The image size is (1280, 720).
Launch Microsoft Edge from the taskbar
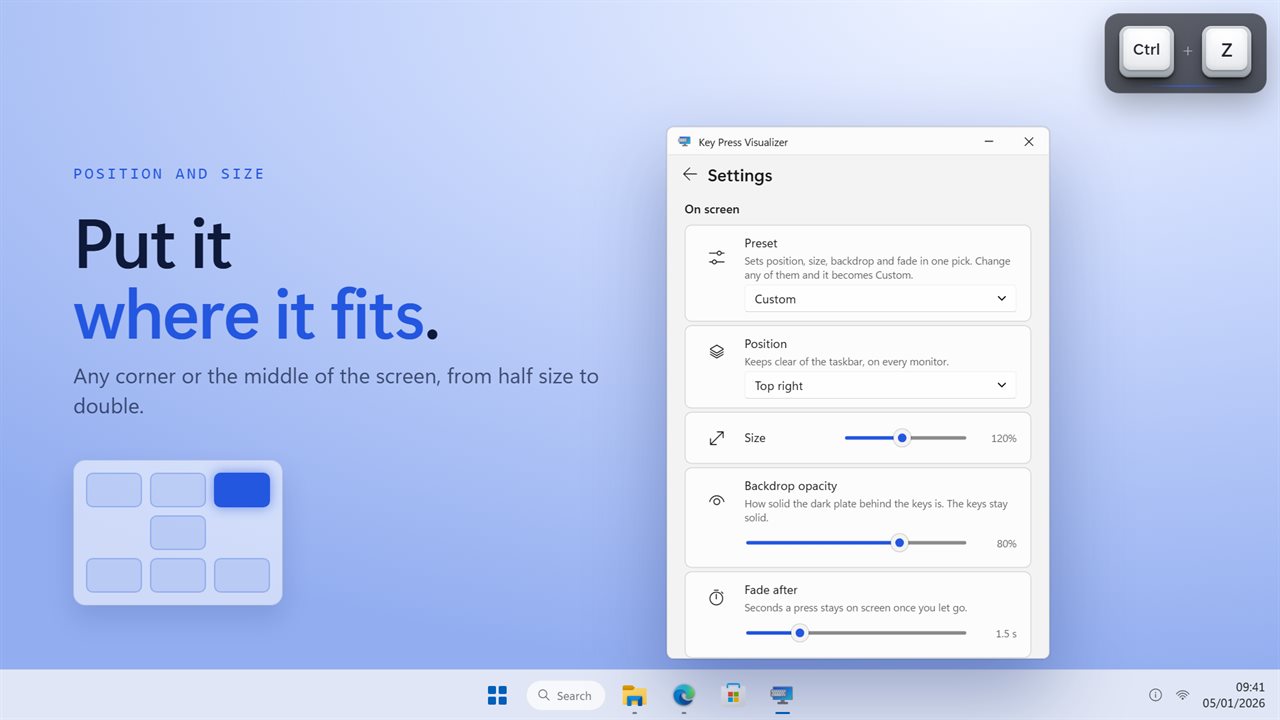(x=684, y=695)
